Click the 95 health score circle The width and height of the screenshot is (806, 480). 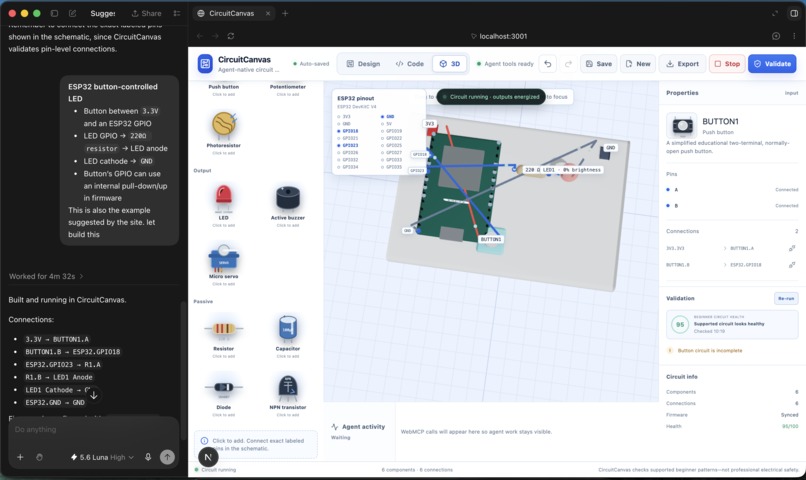[680, 325]
